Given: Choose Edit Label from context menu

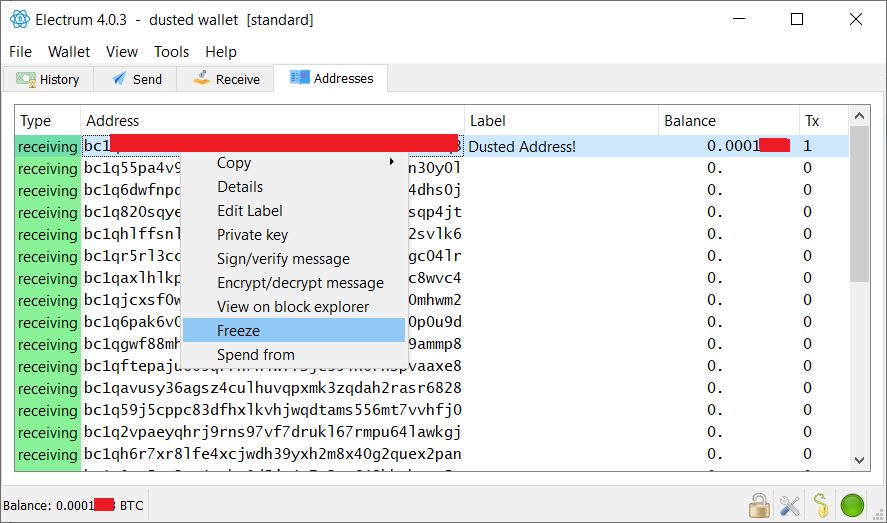Looking at the screenshot, I should (x=294, y=211).
